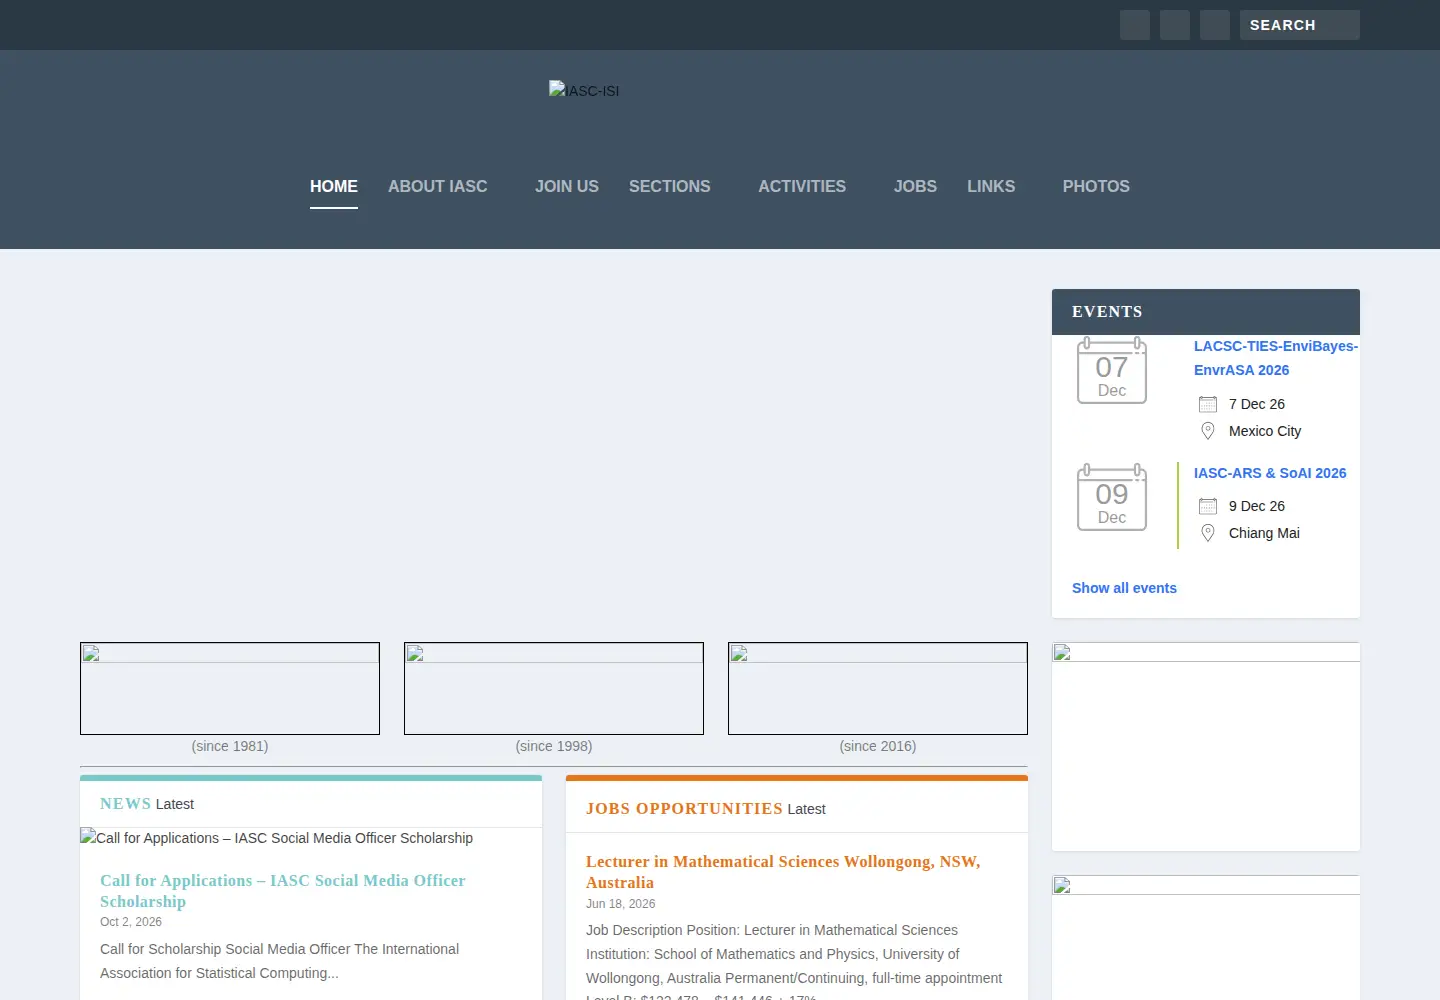Open the PHOTOS page

[1096, 186]
